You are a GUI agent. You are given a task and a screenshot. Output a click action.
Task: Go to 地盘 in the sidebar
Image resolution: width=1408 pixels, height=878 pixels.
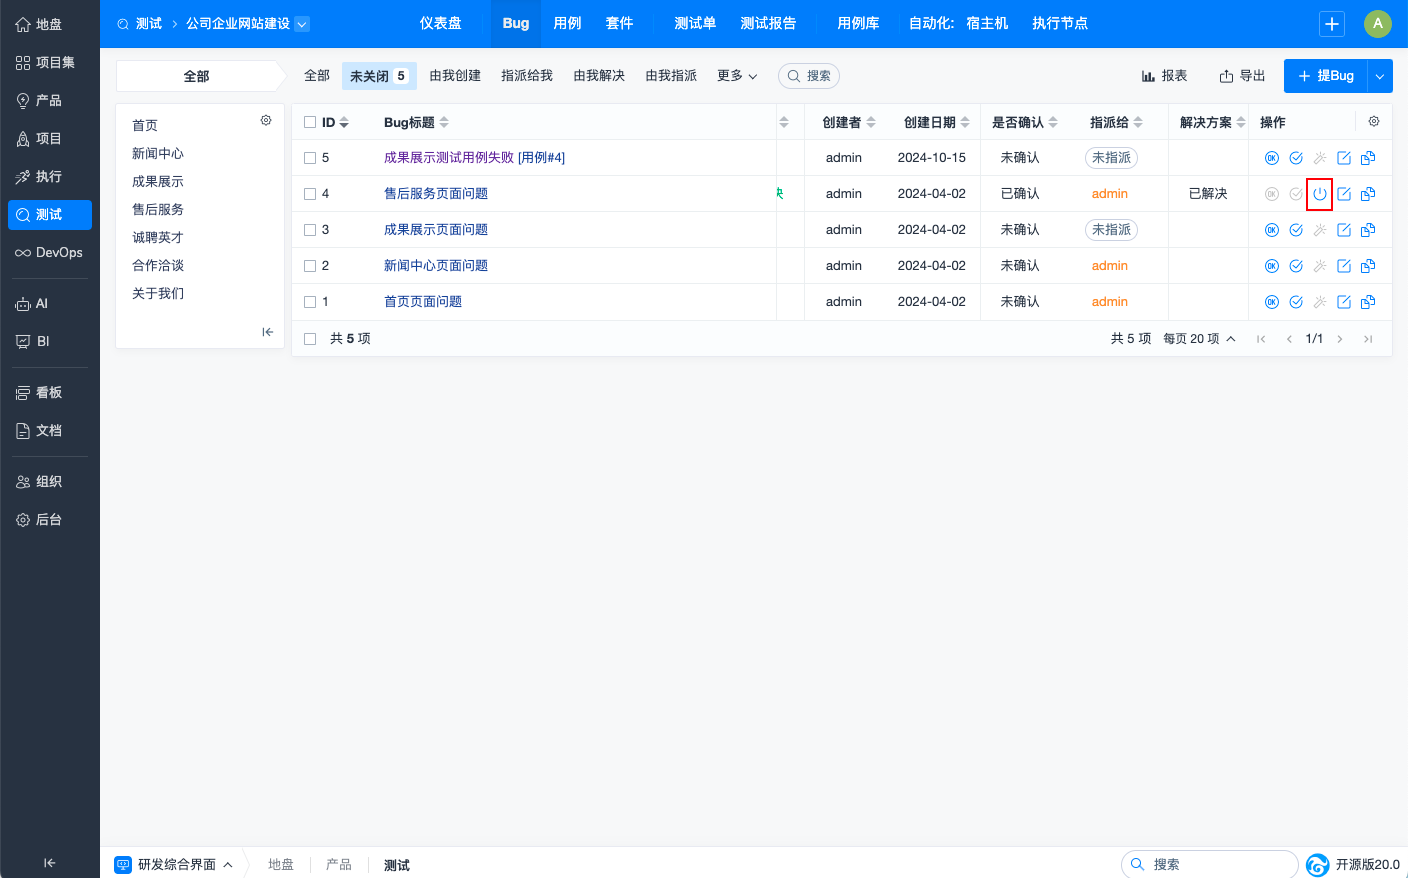pos(50,24)
